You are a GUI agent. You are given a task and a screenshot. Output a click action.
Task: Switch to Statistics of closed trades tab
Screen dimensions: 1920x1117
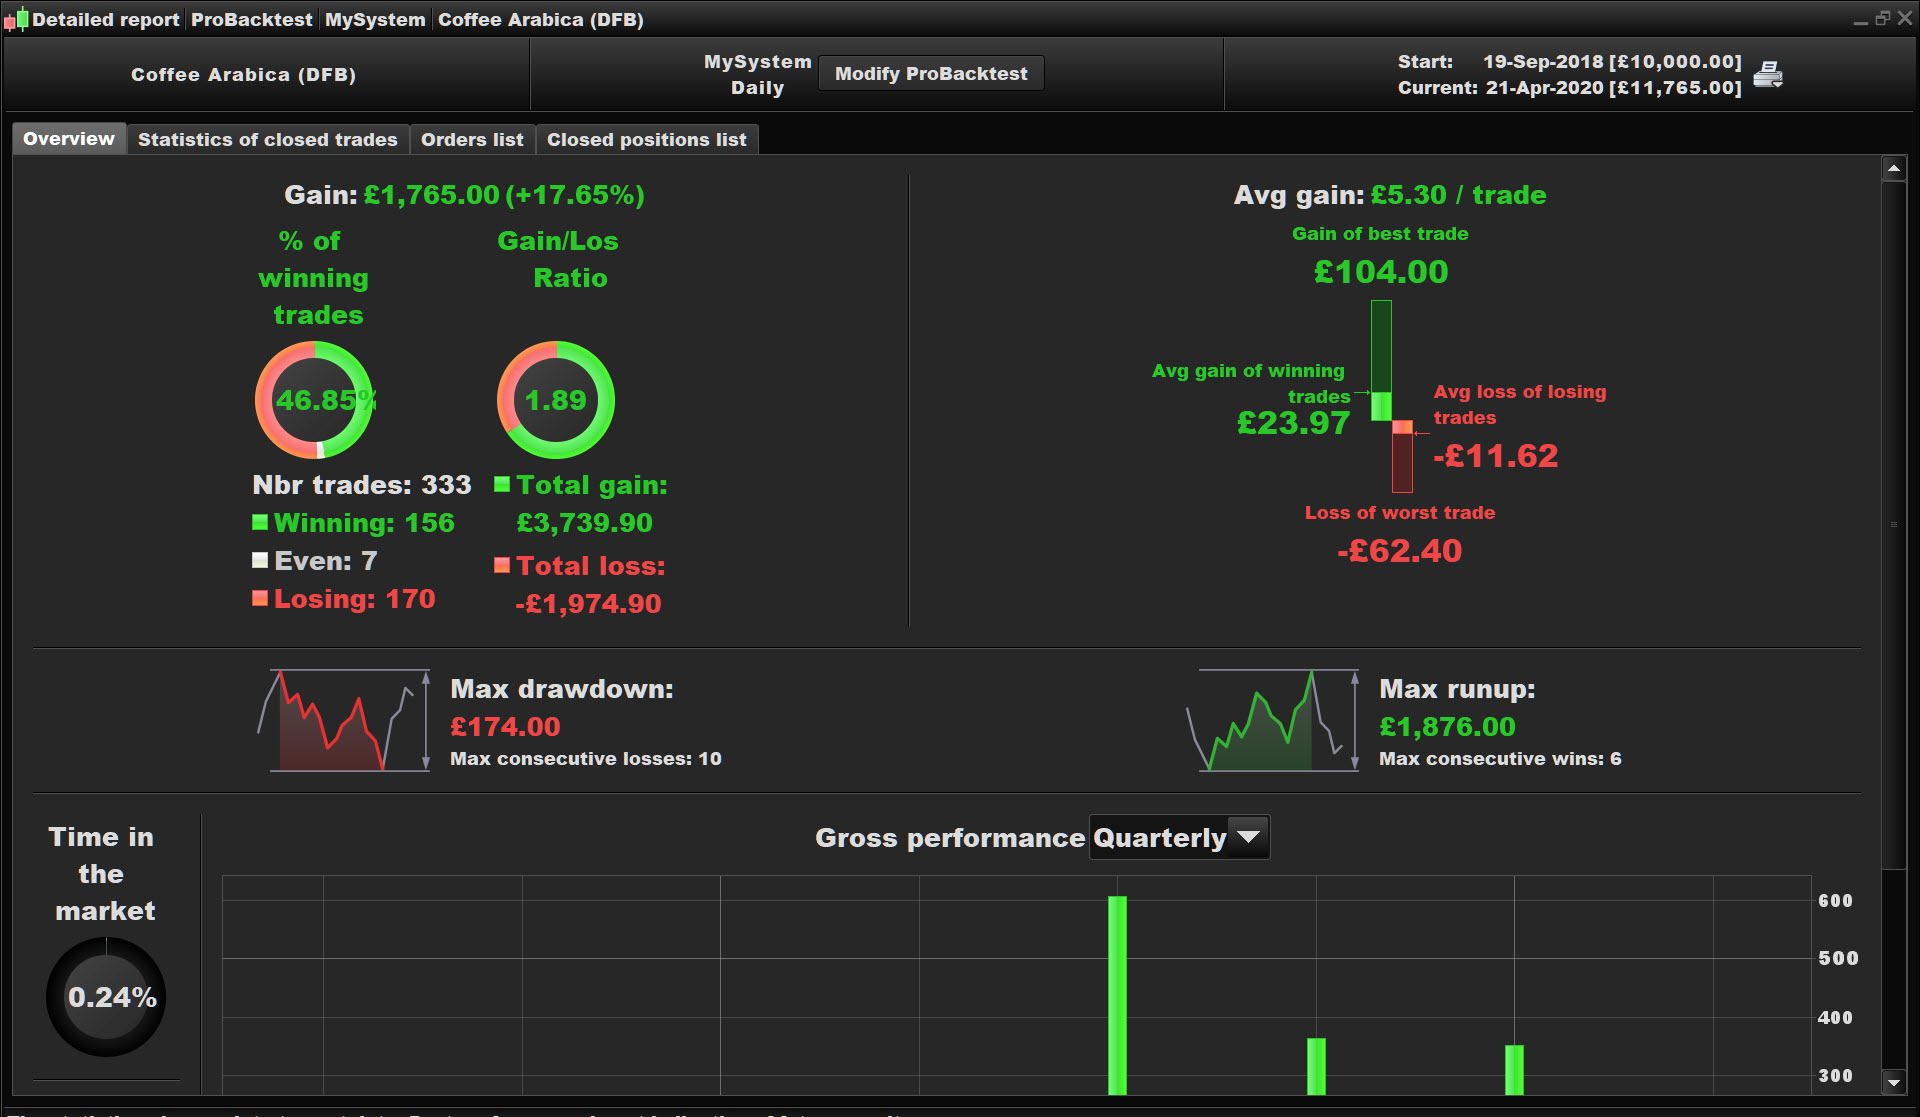pos(267,140)
